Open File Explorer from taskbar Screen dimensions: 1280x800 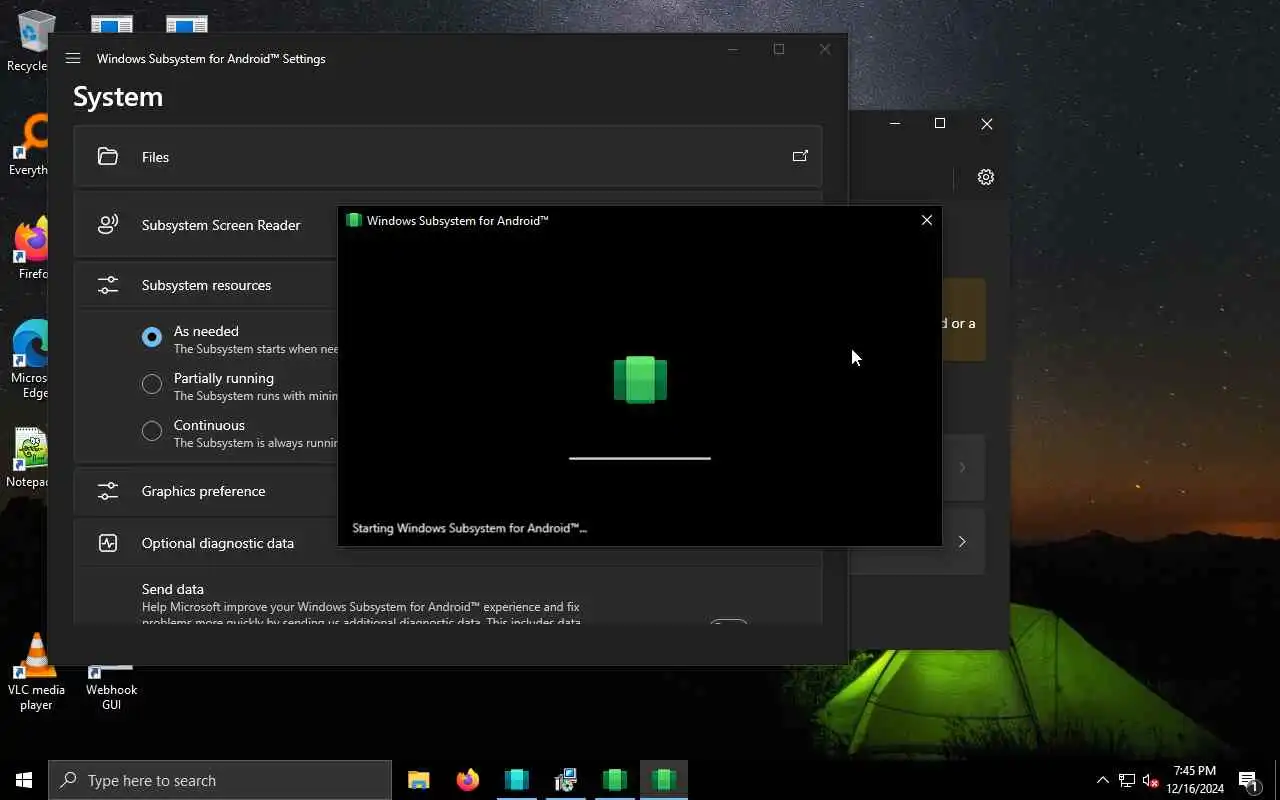pyautogui.click(x=419, y=780)
